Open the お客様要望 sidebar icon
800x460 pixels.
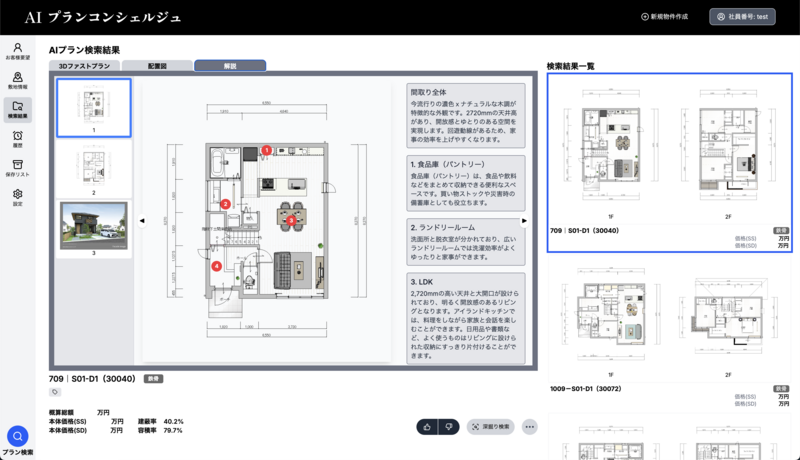pos(17,51)
